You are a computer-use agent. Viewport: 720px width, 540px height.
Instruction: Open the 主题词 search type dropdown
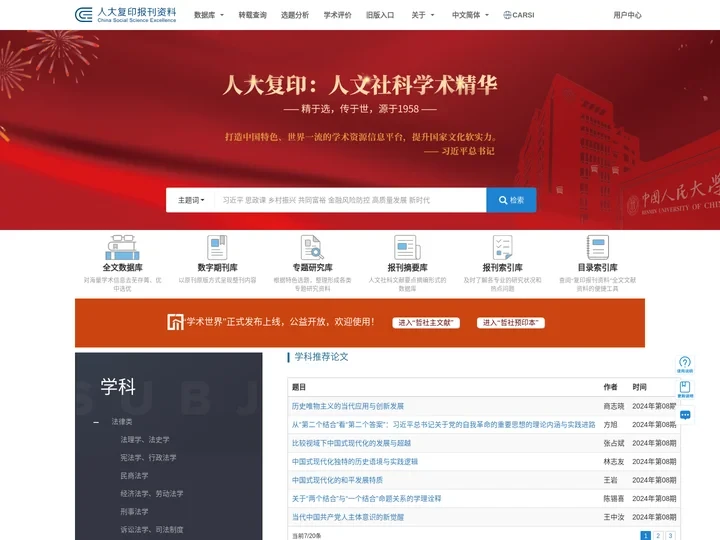(x=191, y=200)
